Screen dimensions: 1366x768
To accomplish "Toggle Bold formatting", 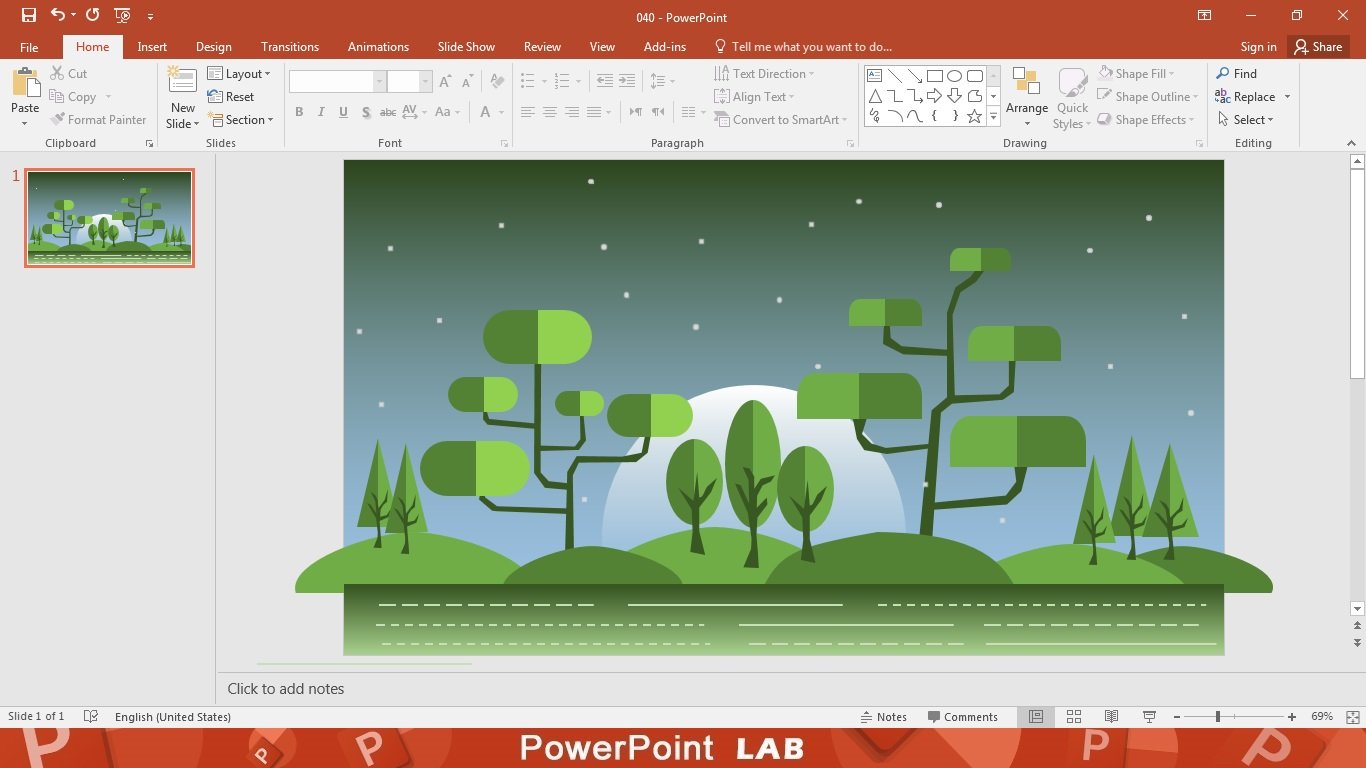I will (x=299, y=112).
